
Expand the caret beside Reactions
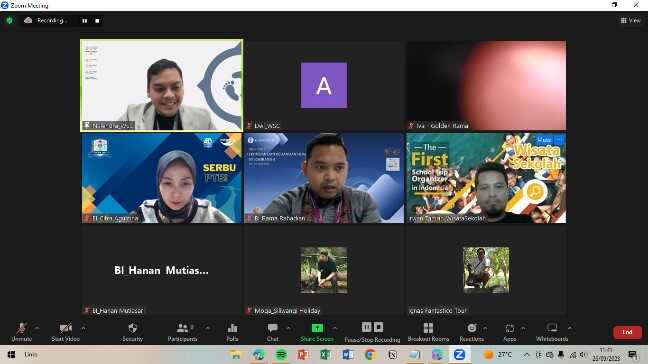click(485, 328)
